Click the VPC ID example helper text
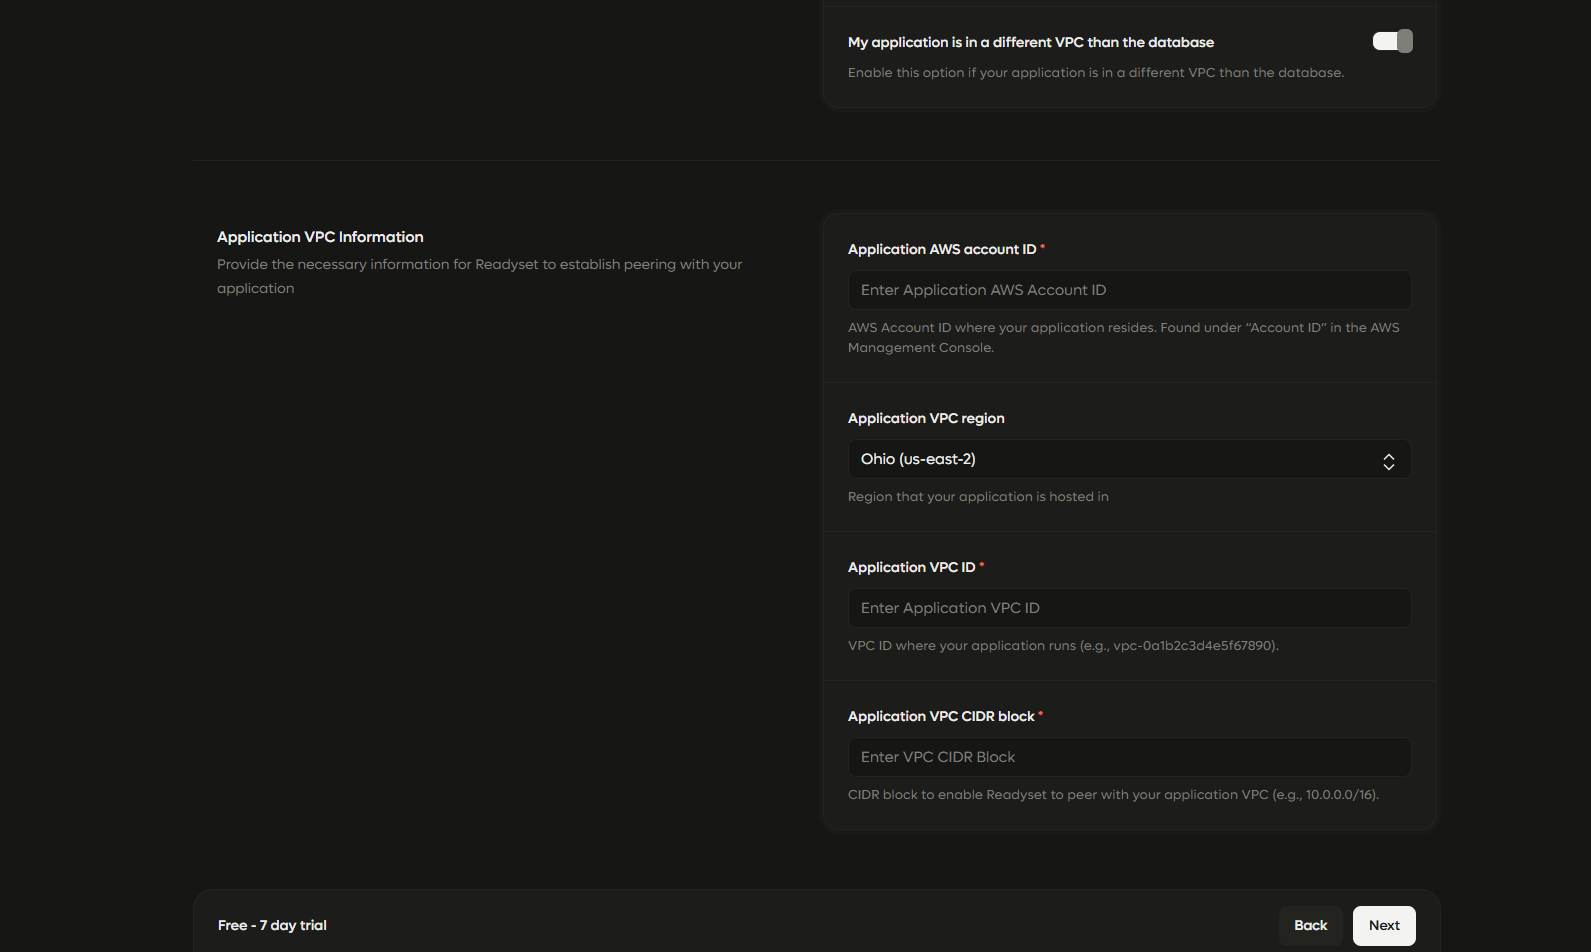 coord(1063,646)
